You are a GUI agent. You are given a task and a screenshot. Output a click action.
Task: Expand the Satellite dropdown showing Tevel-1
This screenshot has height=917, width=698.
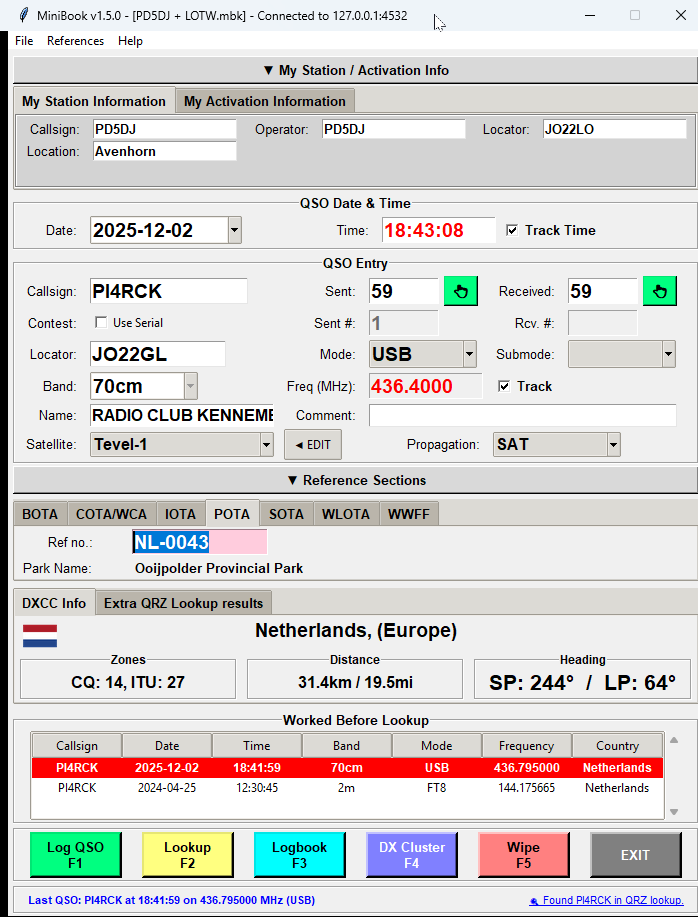(x=266, y=444)
